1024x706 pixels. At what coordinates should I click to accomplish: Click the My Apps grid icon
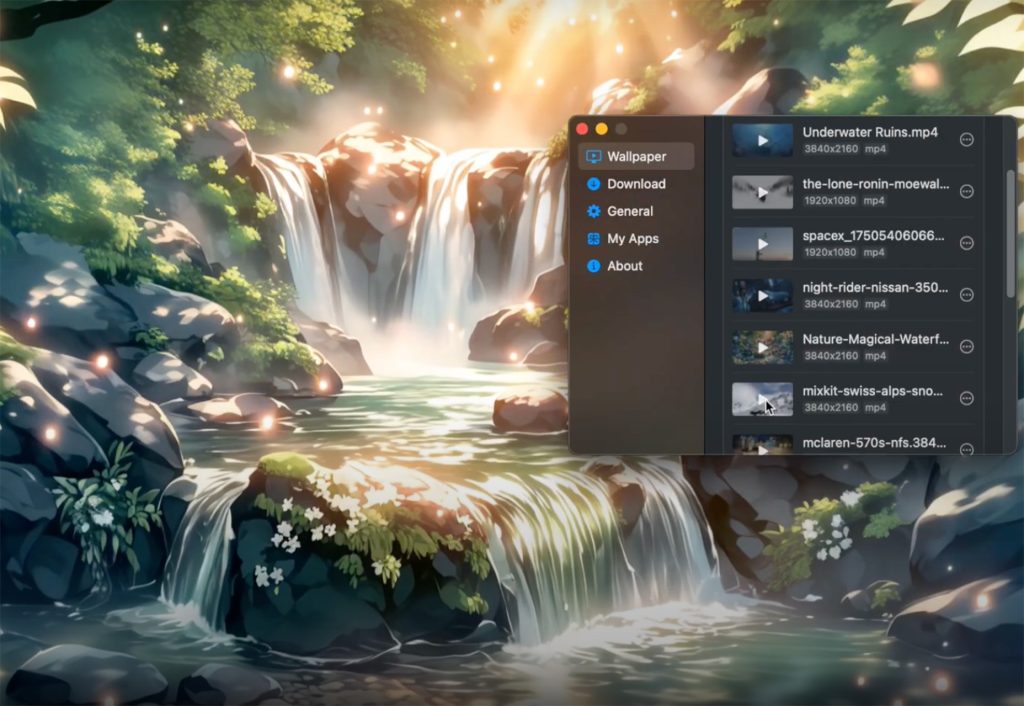(593, 239)
